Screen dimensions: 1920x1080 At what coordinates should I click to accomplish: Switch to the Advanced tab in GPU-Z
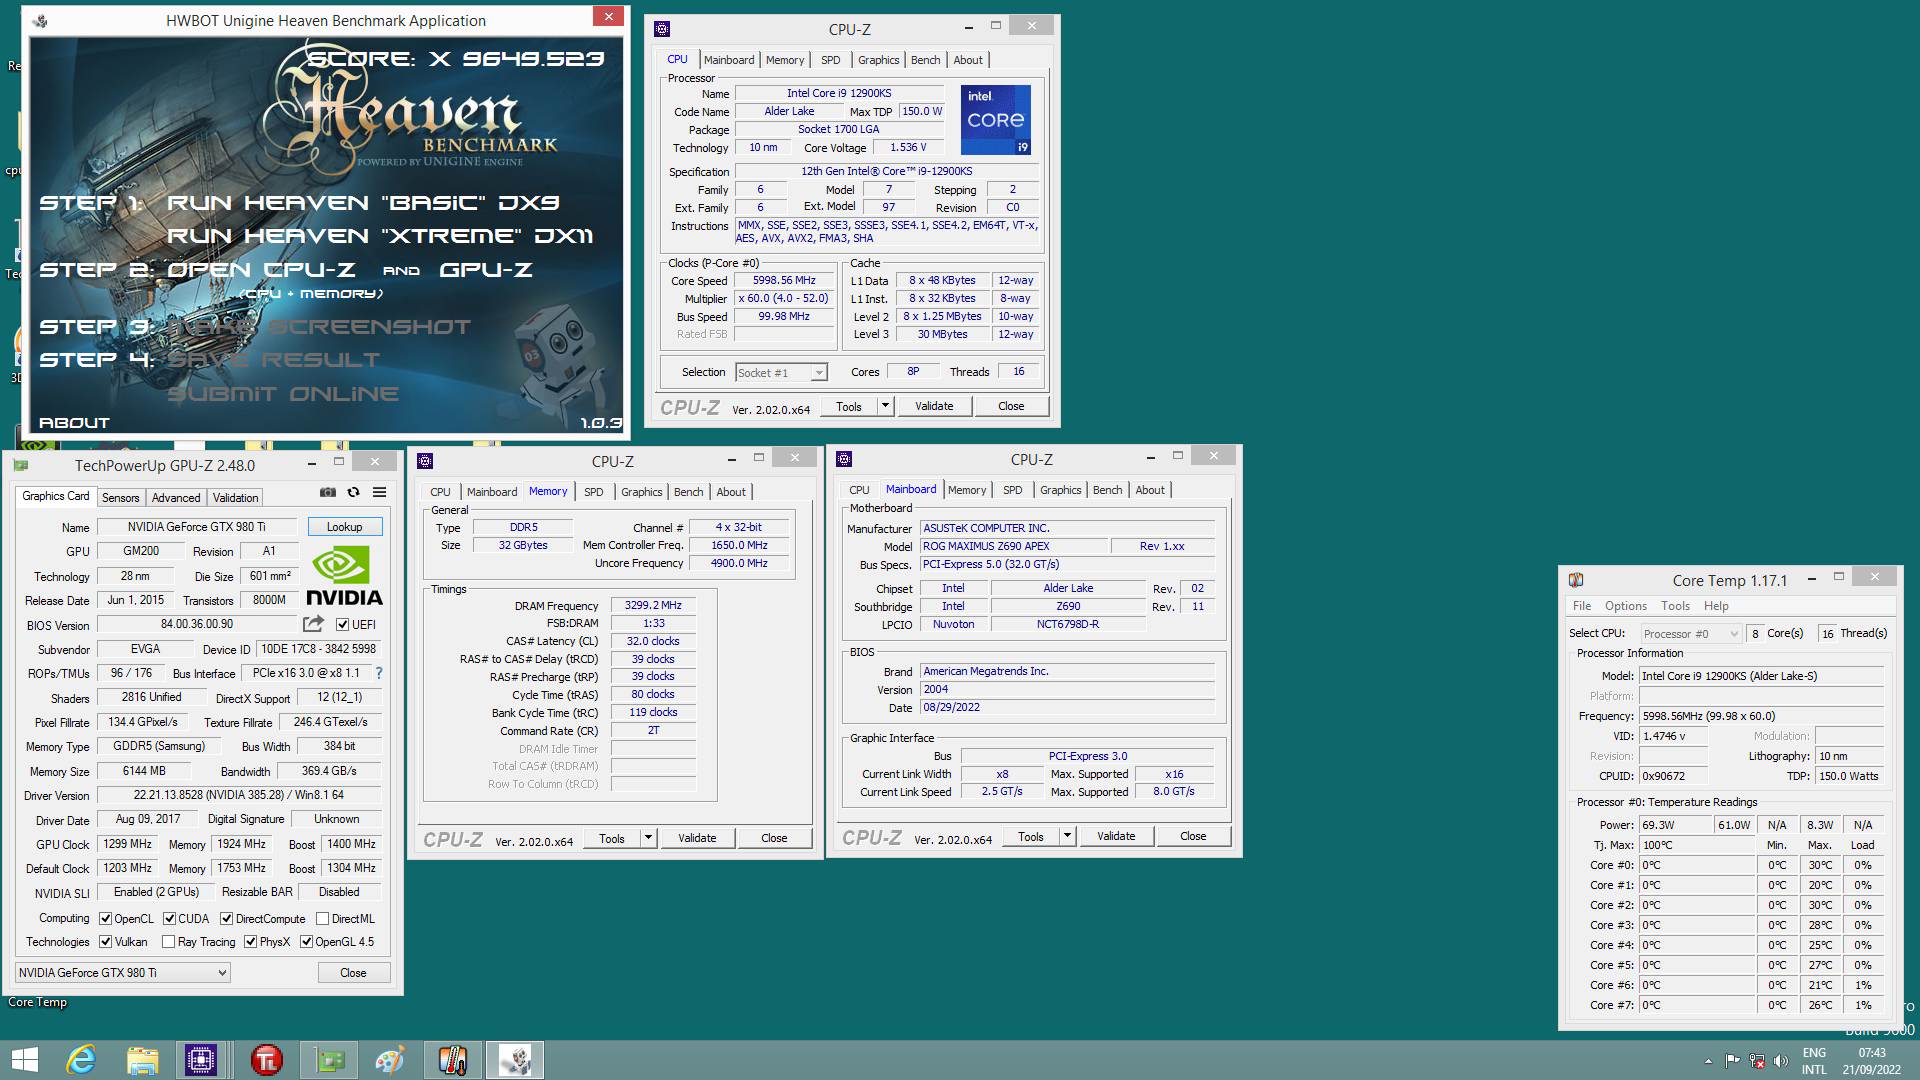pyautogui.click(x=176, y=498)
